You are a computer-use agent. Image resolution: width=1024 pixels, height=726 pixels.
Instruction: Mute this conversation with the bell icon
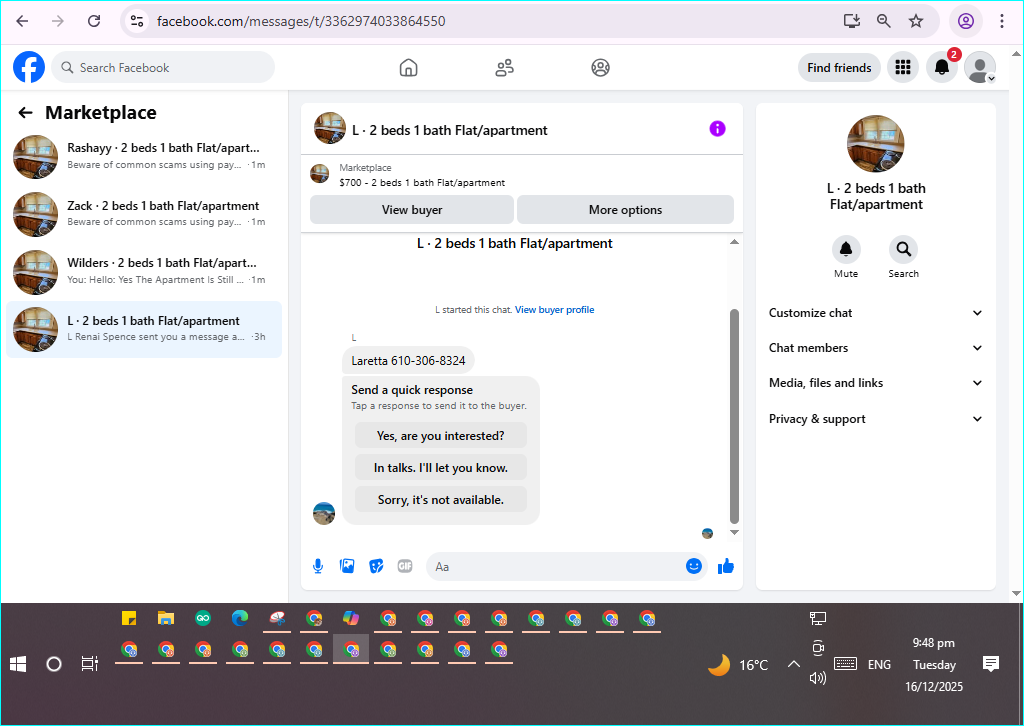(846, 249)
